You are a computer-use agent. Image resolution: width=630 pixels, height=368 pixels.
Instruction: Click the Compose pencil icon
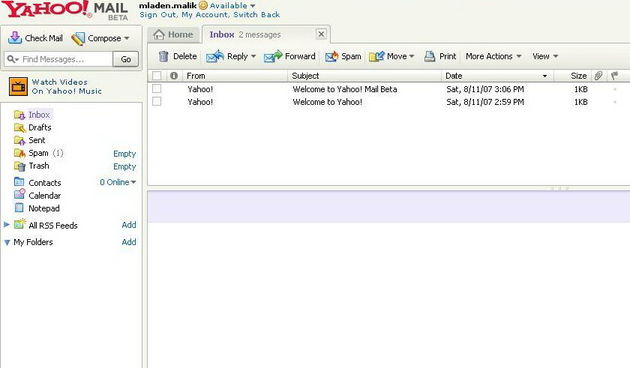pyautogui.click(x=78, y=39)
